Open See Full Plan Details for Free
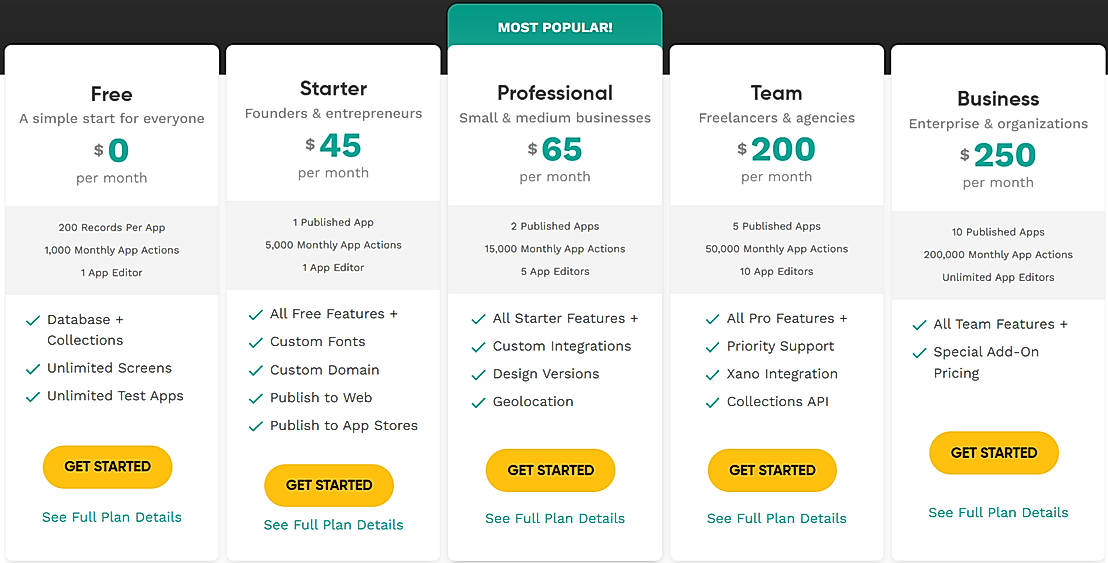The width and height of the screenshot is (1108, 563). (112, 517)
